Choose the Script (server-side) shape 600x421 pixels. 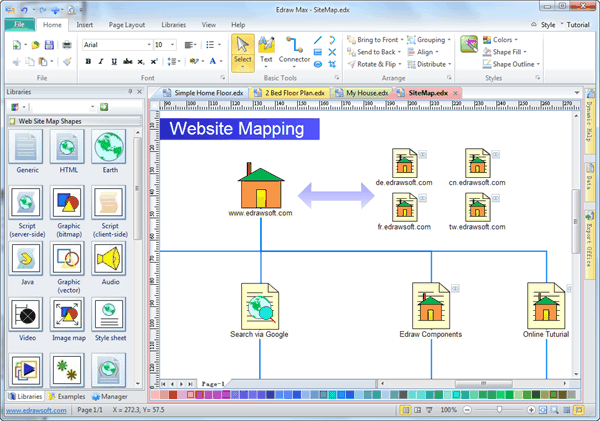(x=26, y=202)
